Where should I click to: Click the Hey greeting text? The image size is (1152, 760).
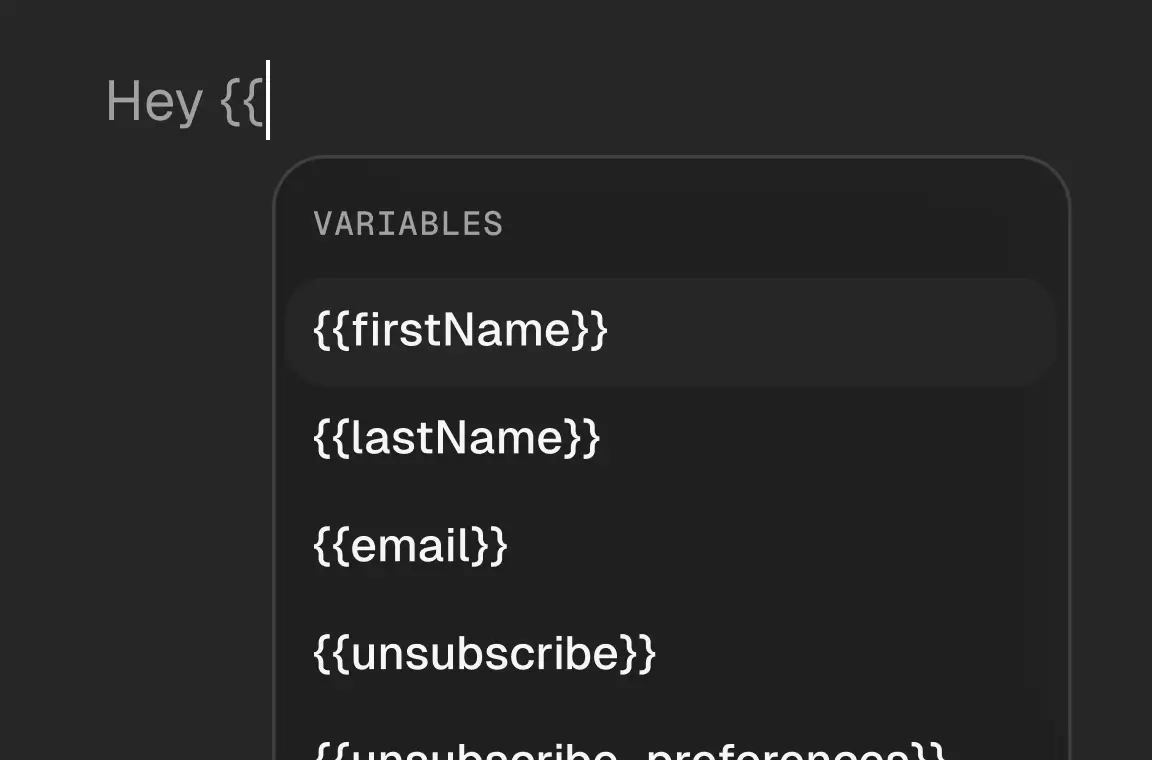pyautogui.click(x=153, y=100)
